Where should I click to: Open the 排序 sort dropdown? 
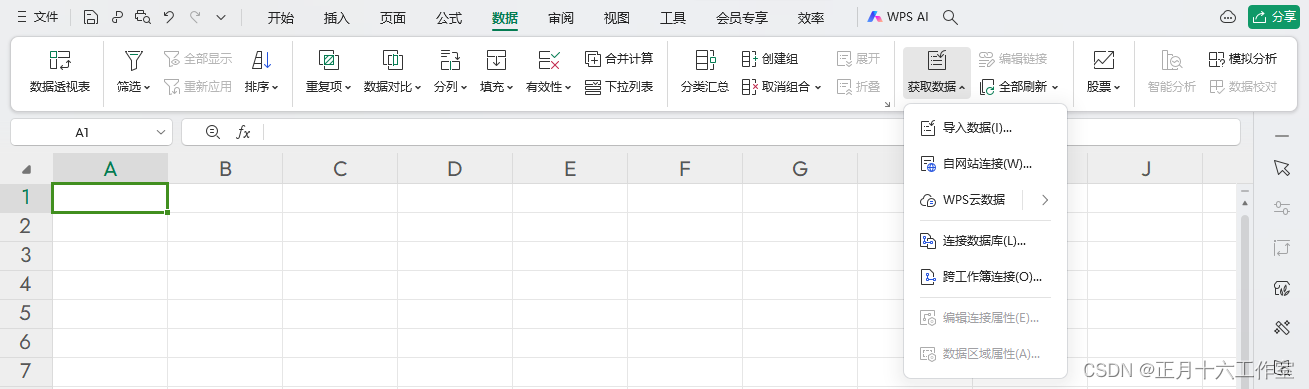point(261,72)
